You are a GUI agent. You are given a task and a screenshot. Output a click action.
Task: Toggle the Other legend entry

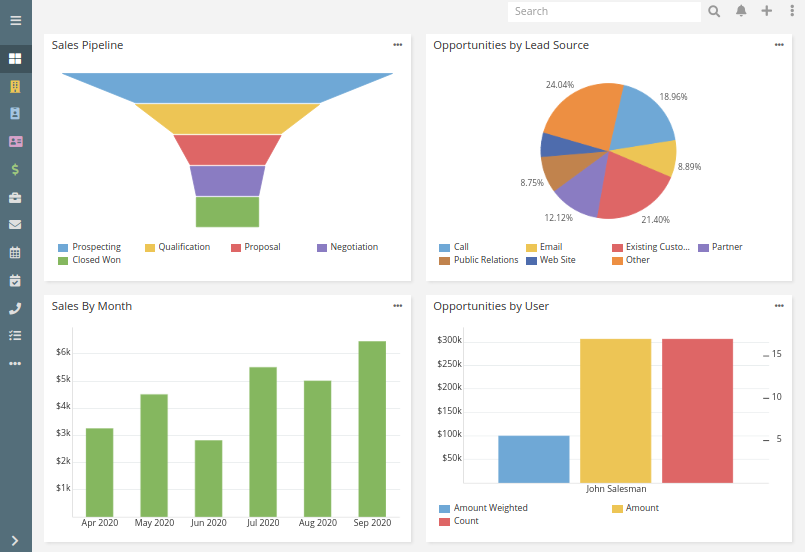(631, 260)
